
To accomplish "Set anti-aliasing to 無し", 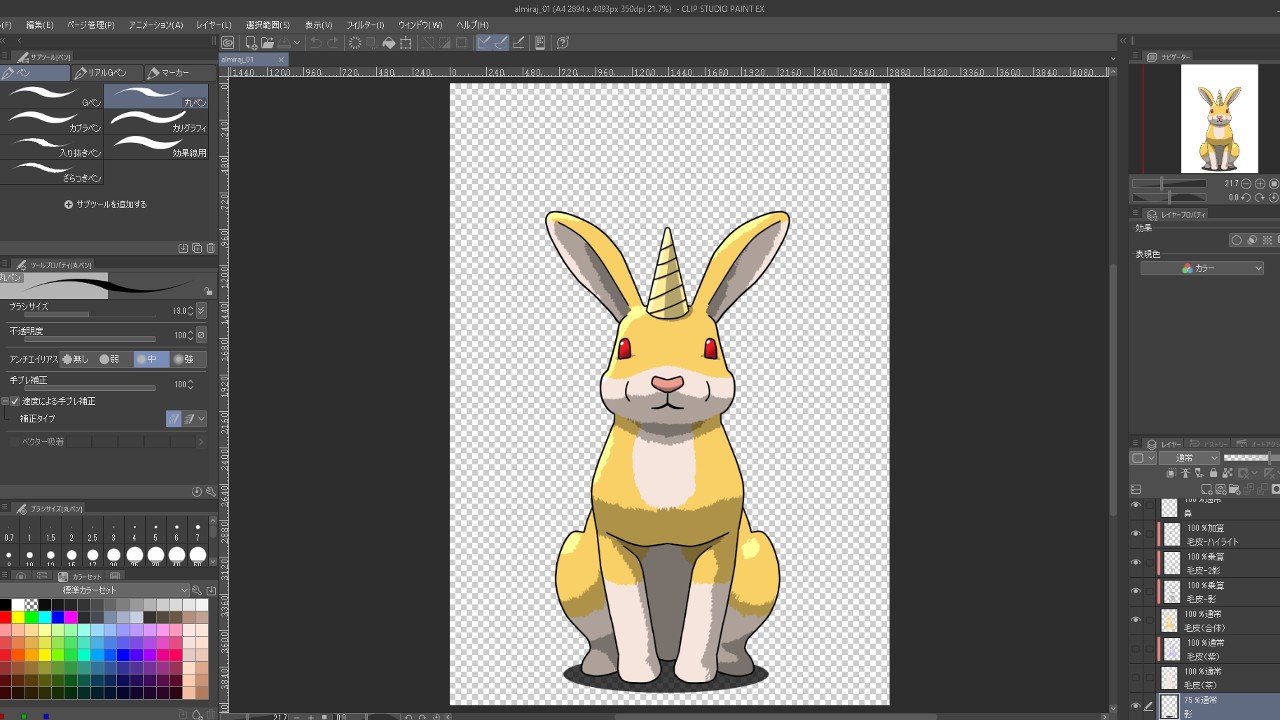I will pyautogui.click(x=75, y=359).
